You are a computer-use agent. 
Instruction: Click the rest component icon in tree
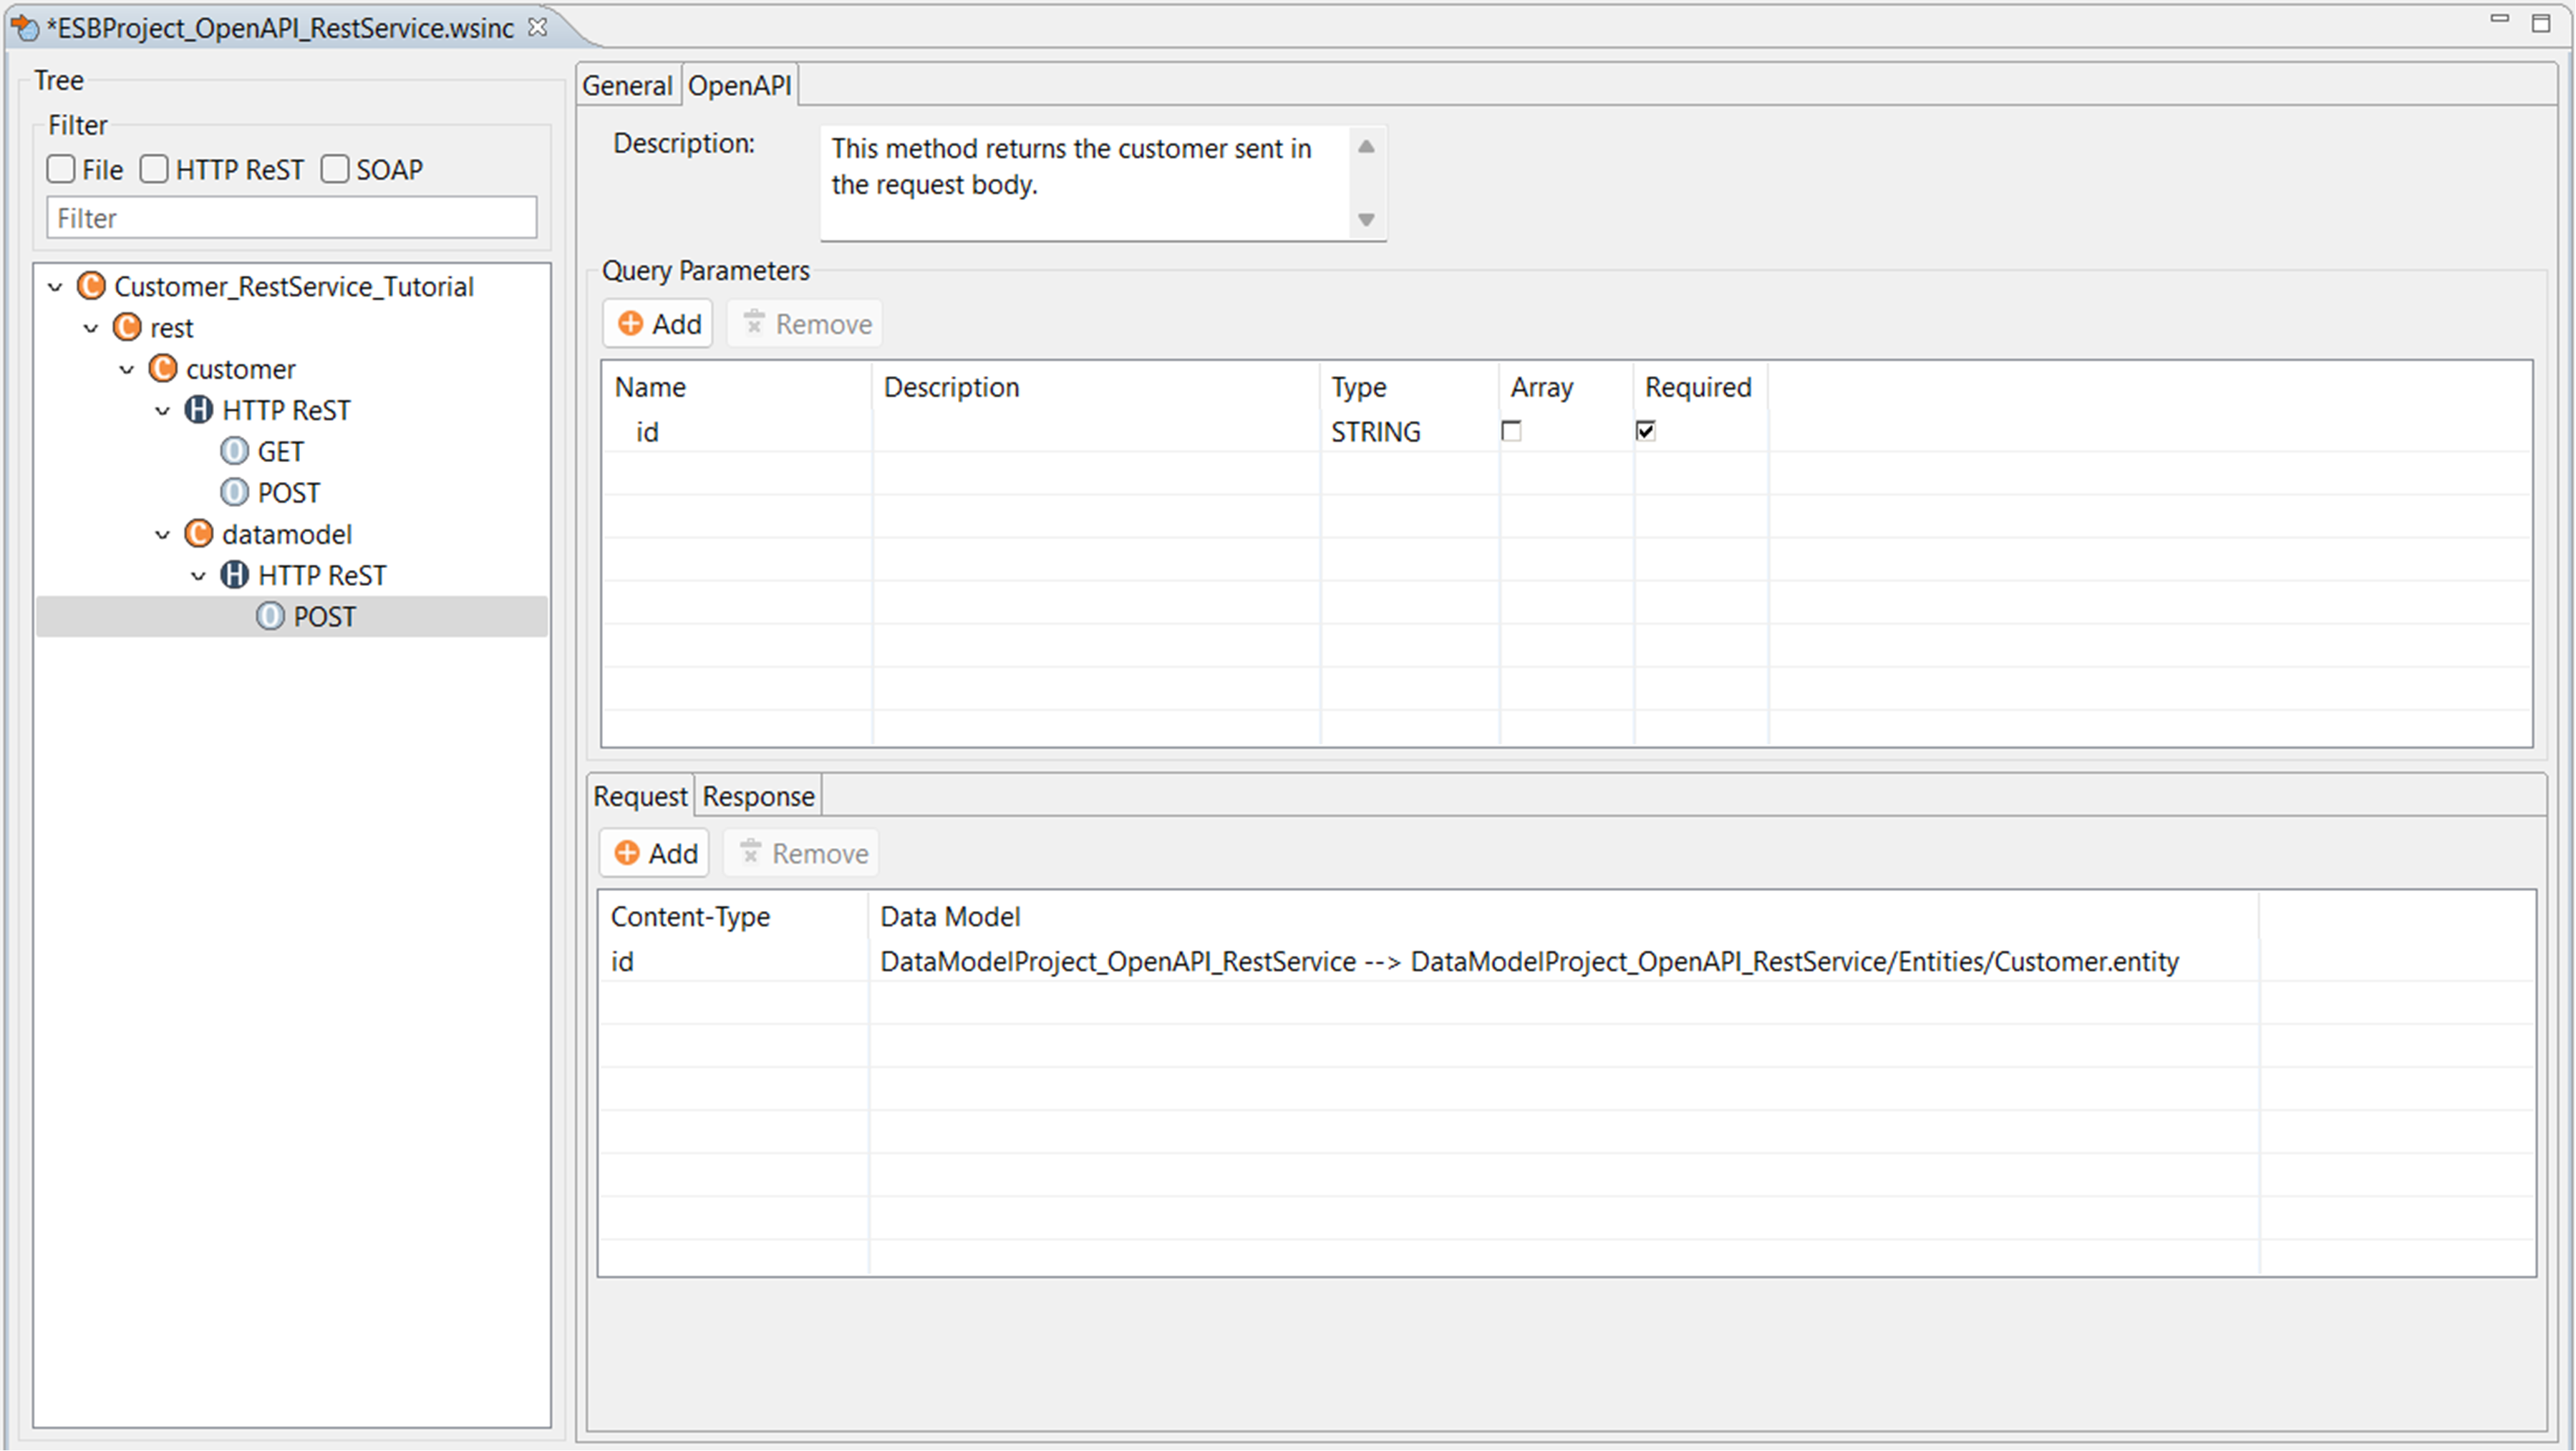pos(127,327)
